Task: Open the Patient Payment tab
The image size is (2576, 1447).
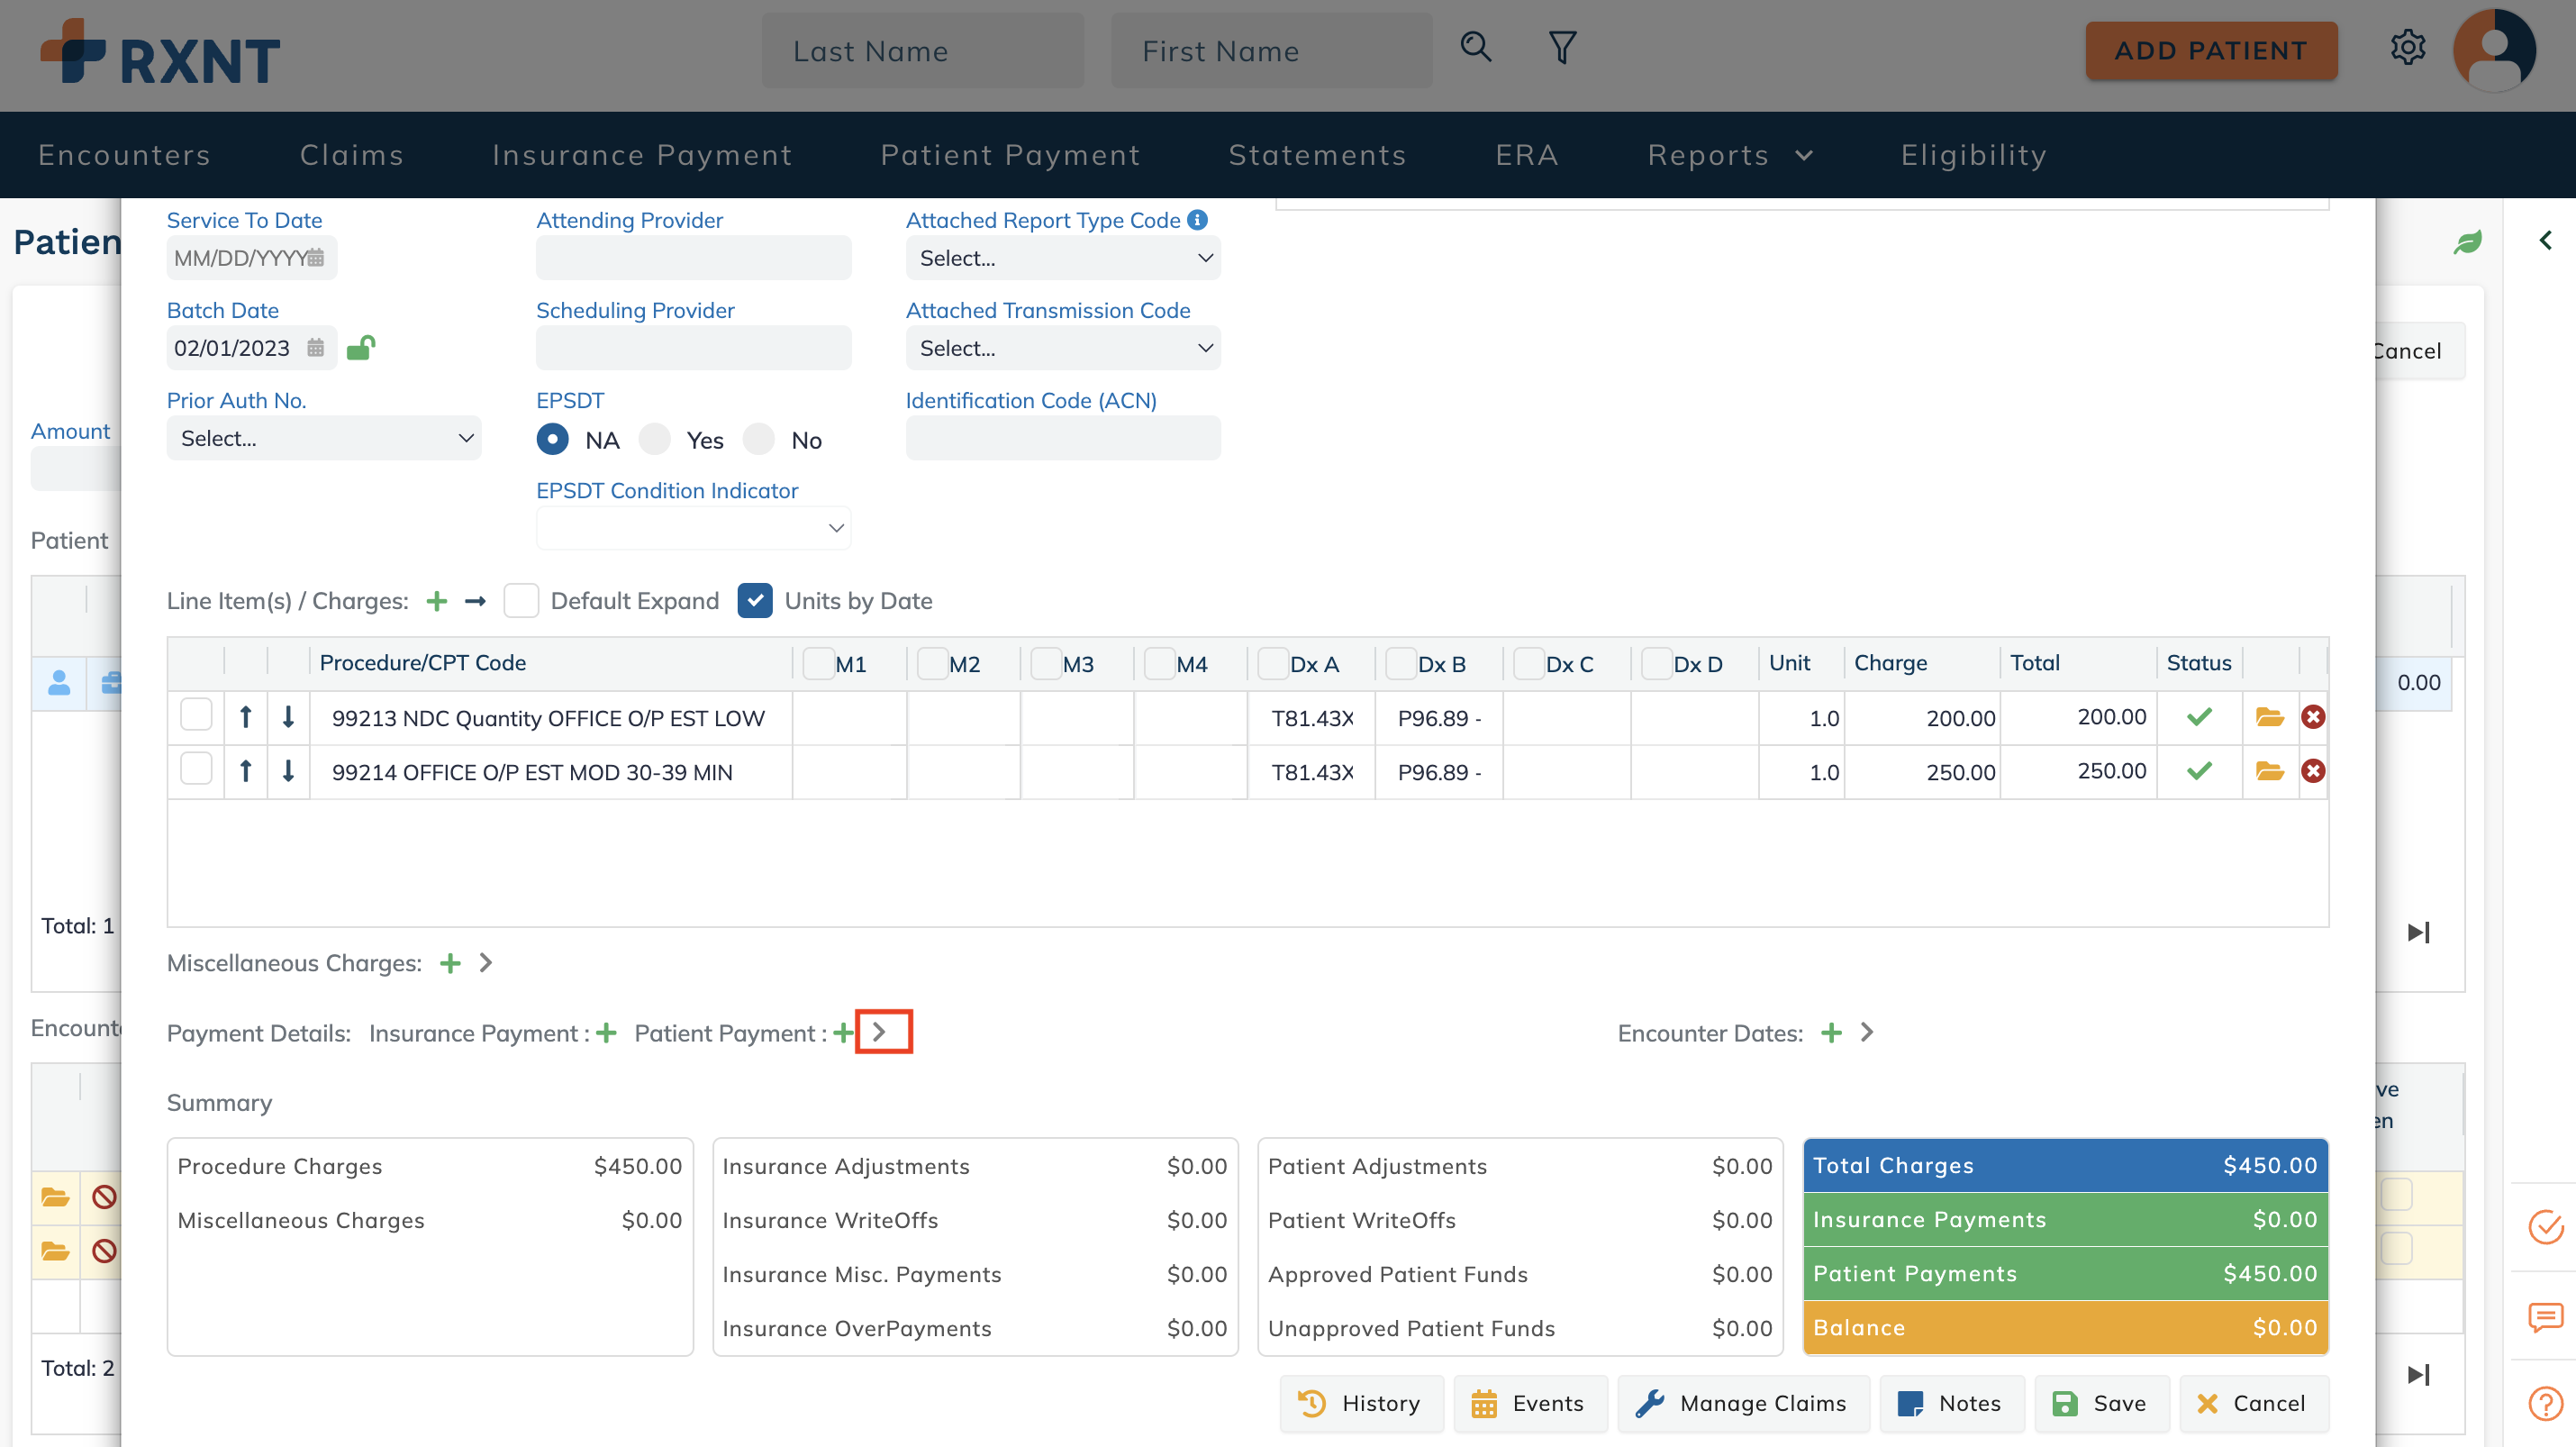Action: [x=1010, y=155]
